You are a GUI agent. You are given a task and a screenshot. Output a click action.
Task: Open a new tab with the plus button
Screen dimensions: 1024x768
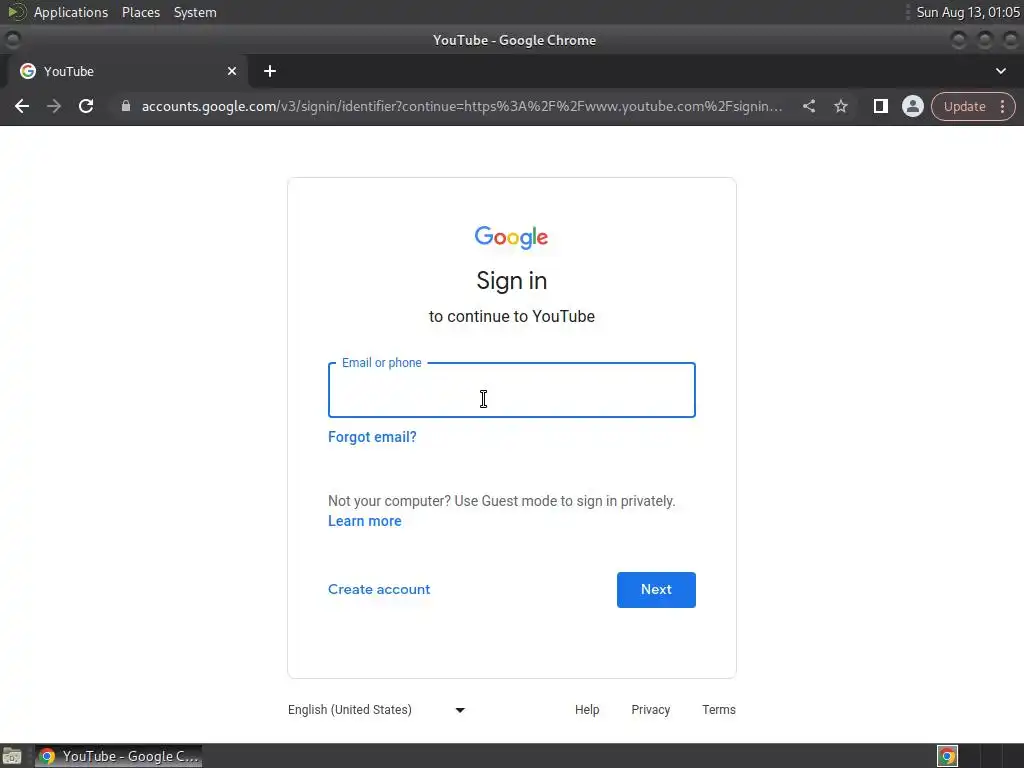coord(270,71)
